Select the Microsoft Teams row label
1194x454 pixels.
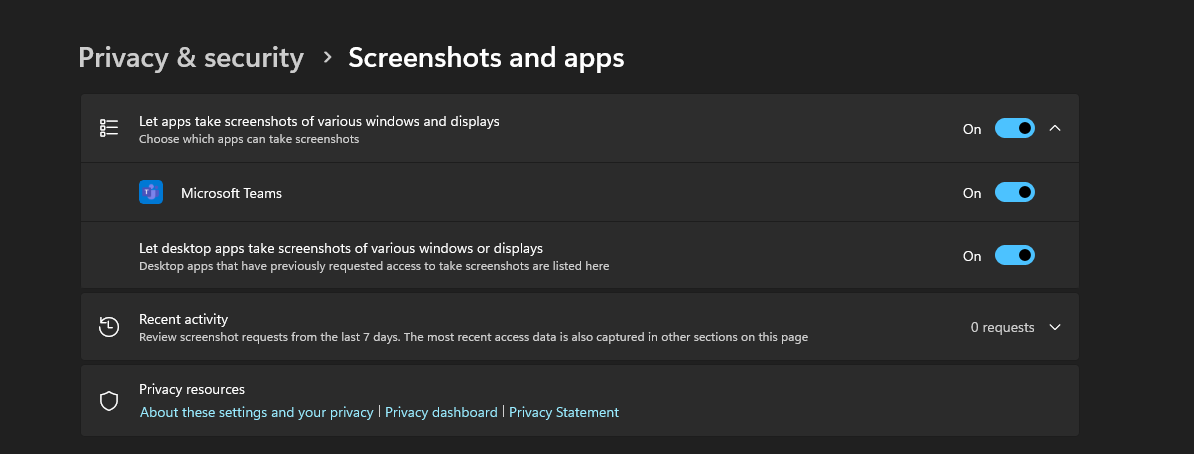coord(231,193)
